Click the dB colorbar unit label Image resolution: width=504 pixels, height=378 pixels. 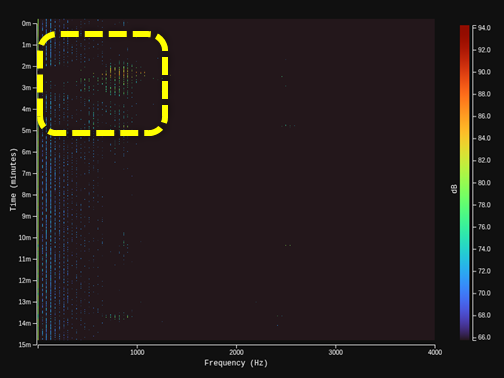coord(454,189)
